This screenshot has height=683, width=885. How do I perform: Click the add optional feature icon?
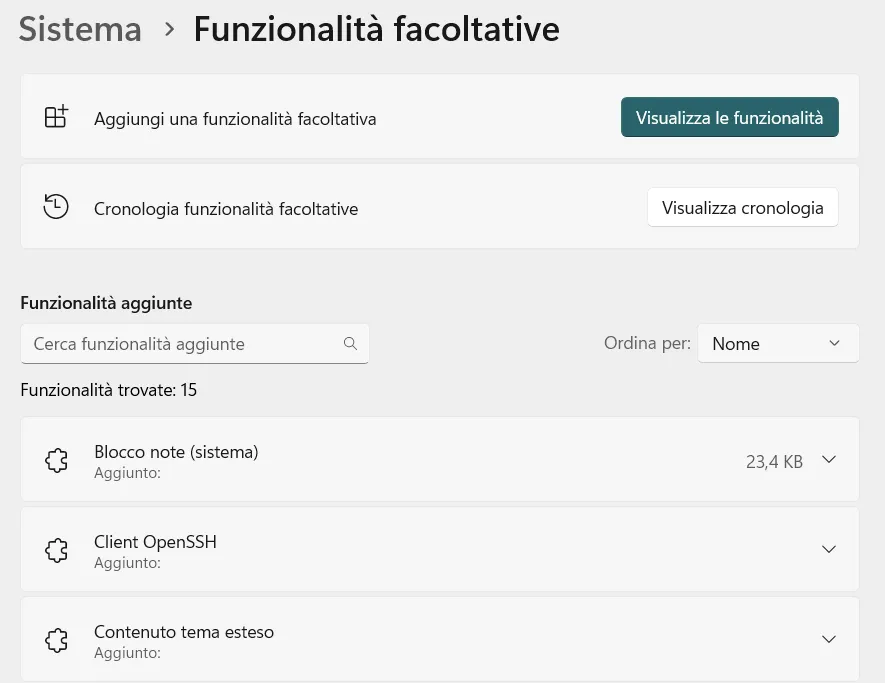56,116
